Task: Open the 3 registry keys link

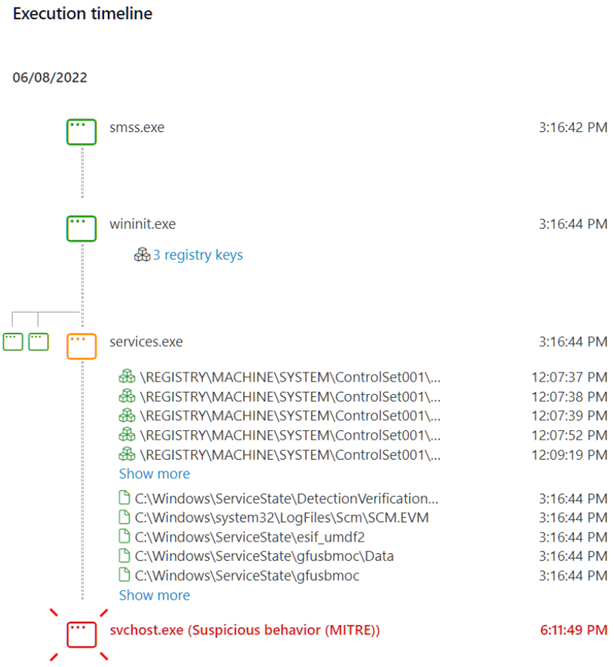Action: click(198, 255)
